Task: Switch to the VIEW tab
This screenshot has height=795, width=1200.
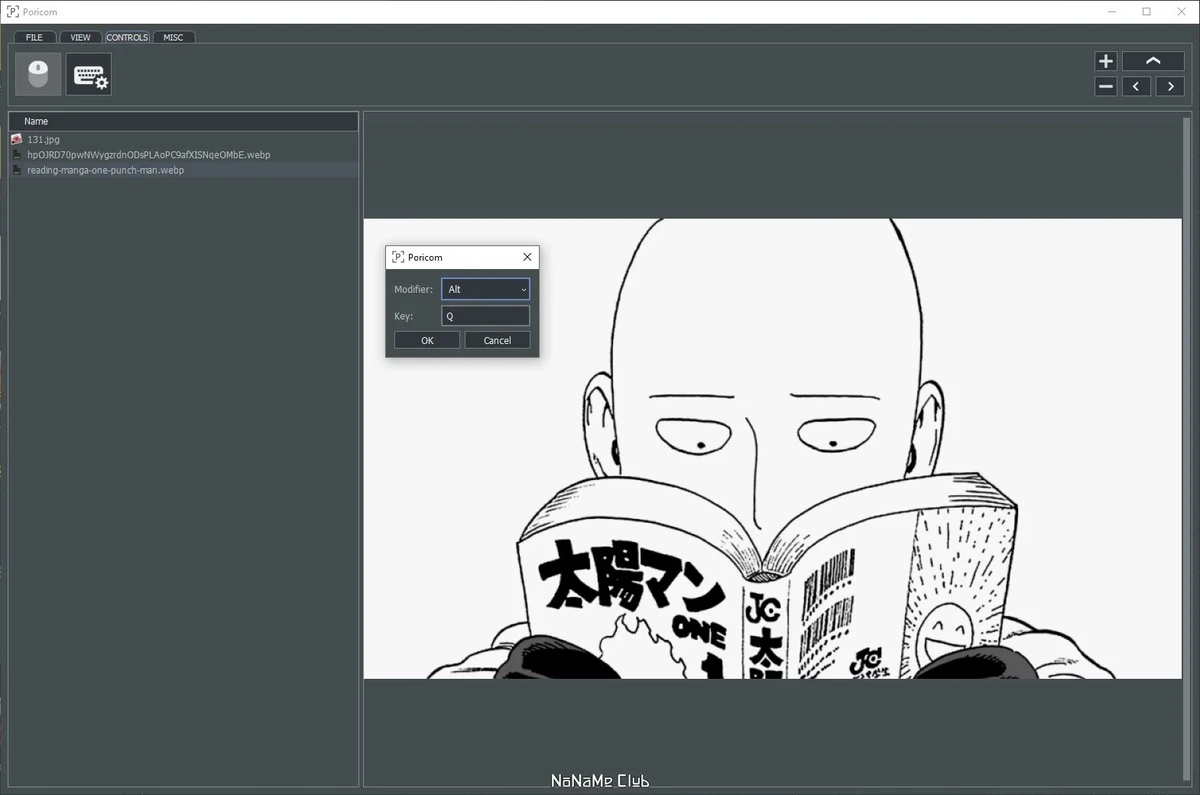Action: (x=80, y=37)
